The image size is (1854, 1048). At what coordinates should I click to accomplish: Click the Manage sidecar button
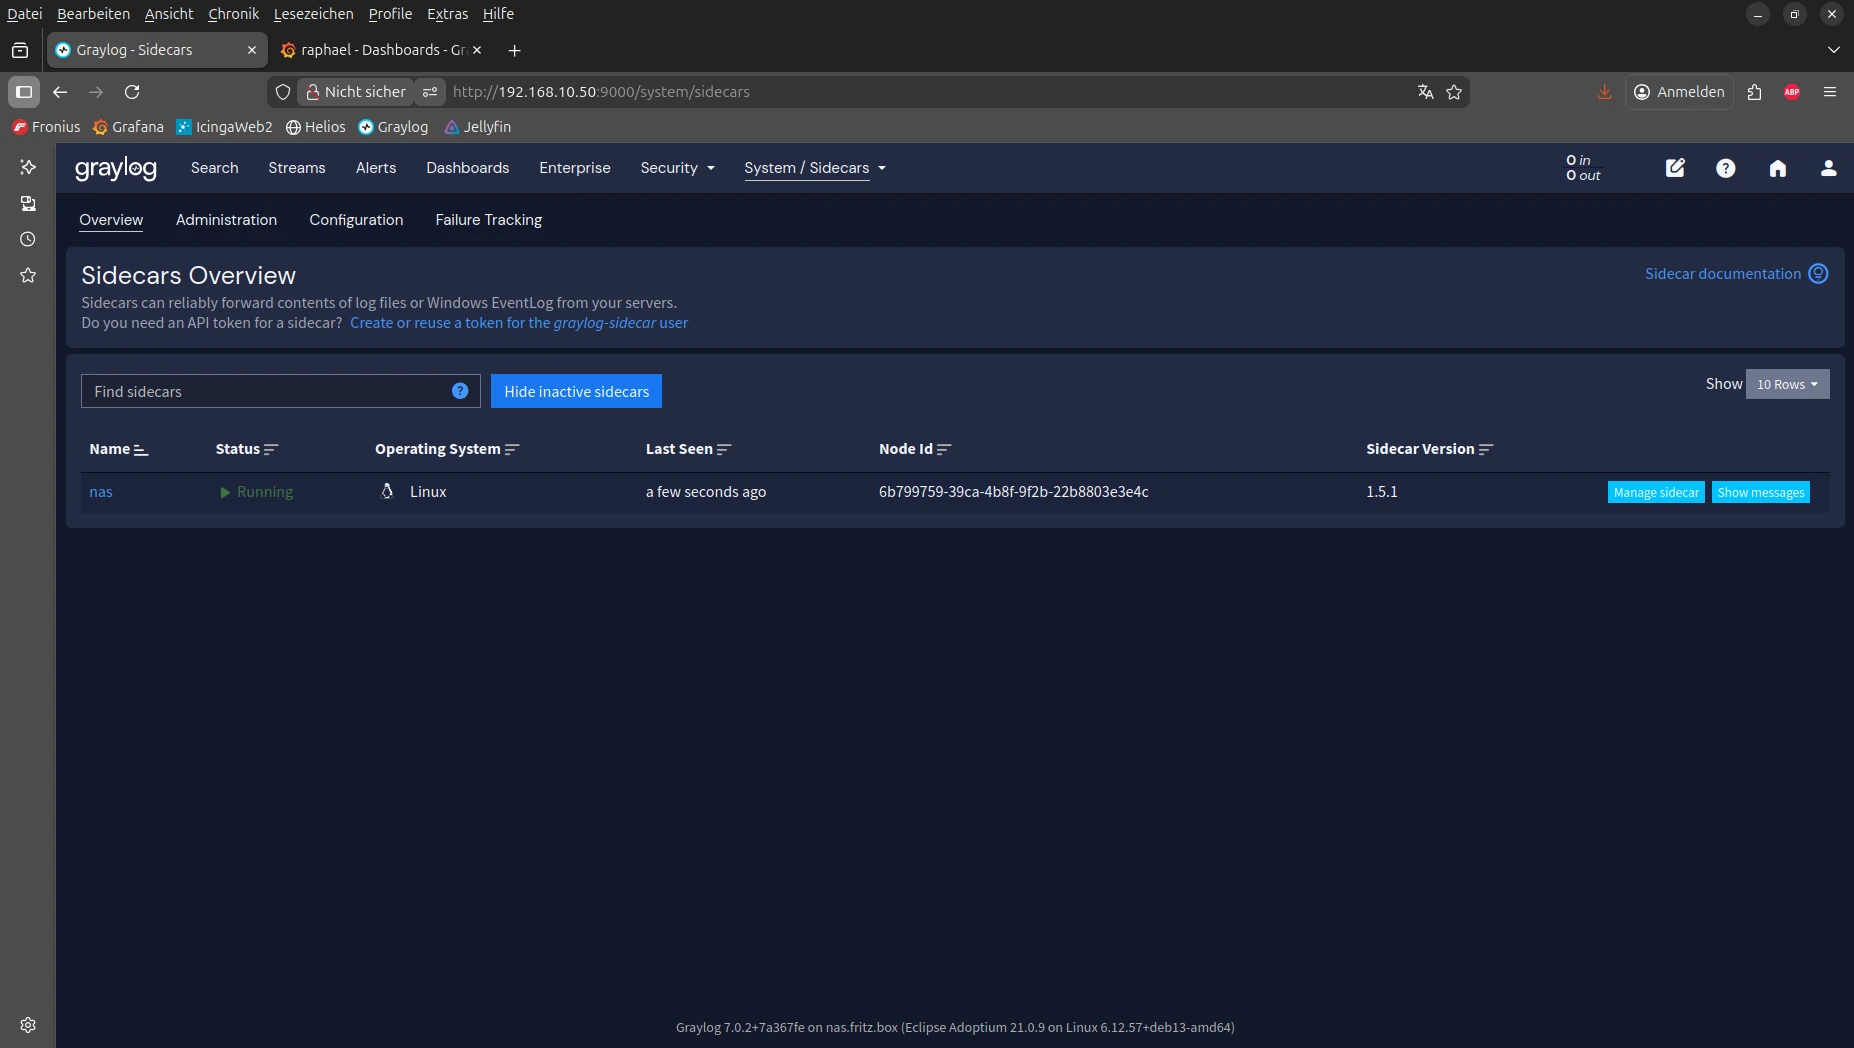[x=1655, y=492]
